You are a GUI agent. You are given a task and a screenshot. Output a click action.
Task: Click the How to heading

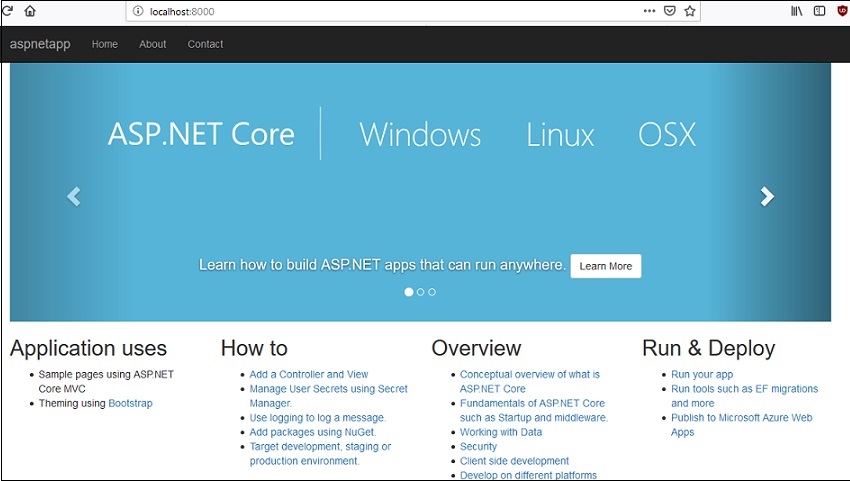254,348
